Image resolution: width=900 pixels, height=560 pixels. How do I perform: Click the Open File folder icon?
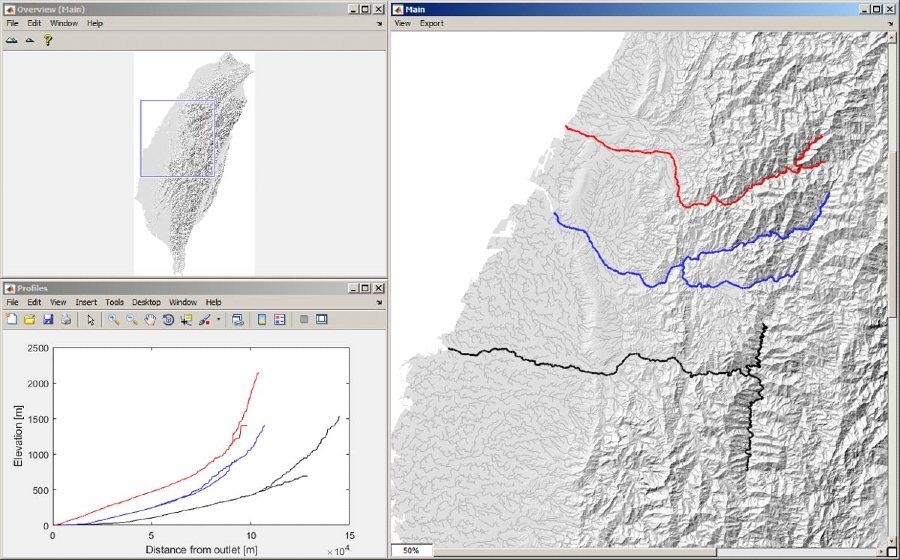[x=29, y=320]
